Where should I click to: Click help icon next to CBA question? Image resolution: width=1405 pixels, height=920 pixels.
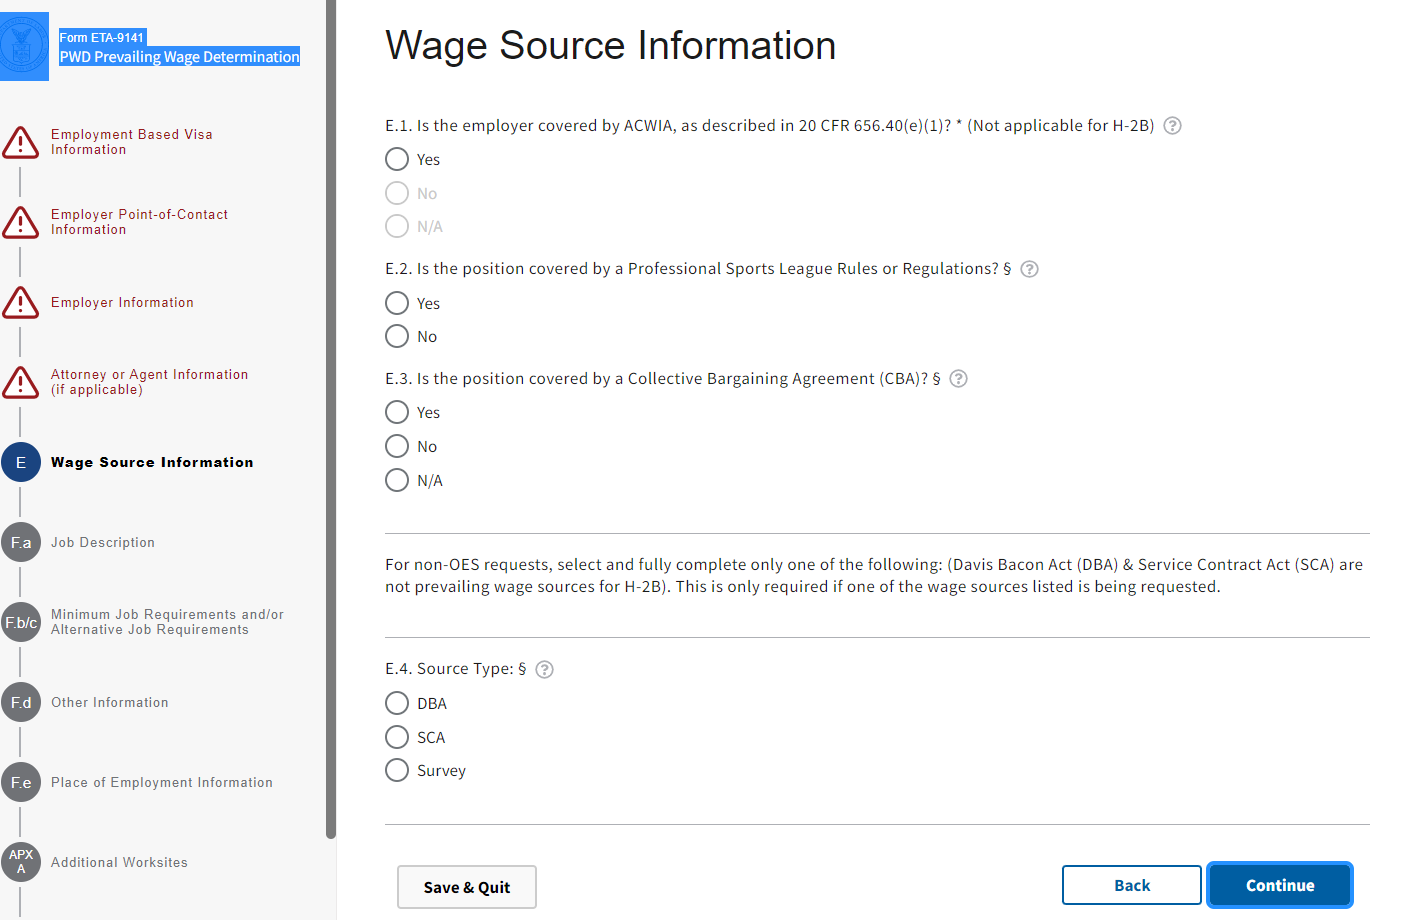click(x=958, y=379)
